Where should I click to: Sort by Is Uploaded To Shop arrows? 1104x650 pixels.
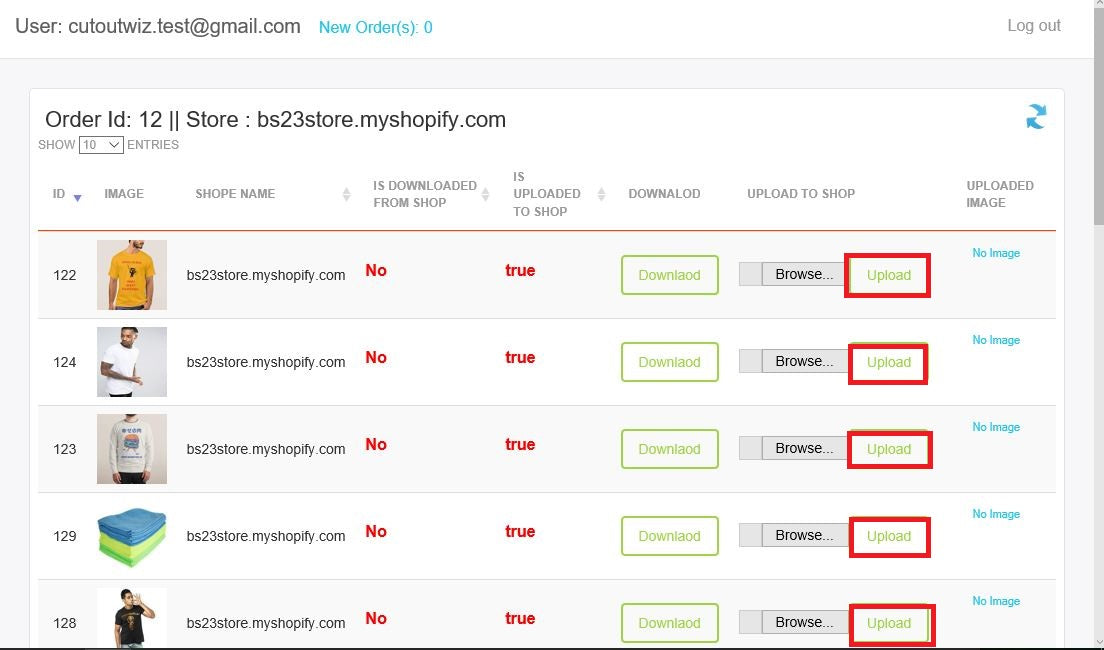601,194
